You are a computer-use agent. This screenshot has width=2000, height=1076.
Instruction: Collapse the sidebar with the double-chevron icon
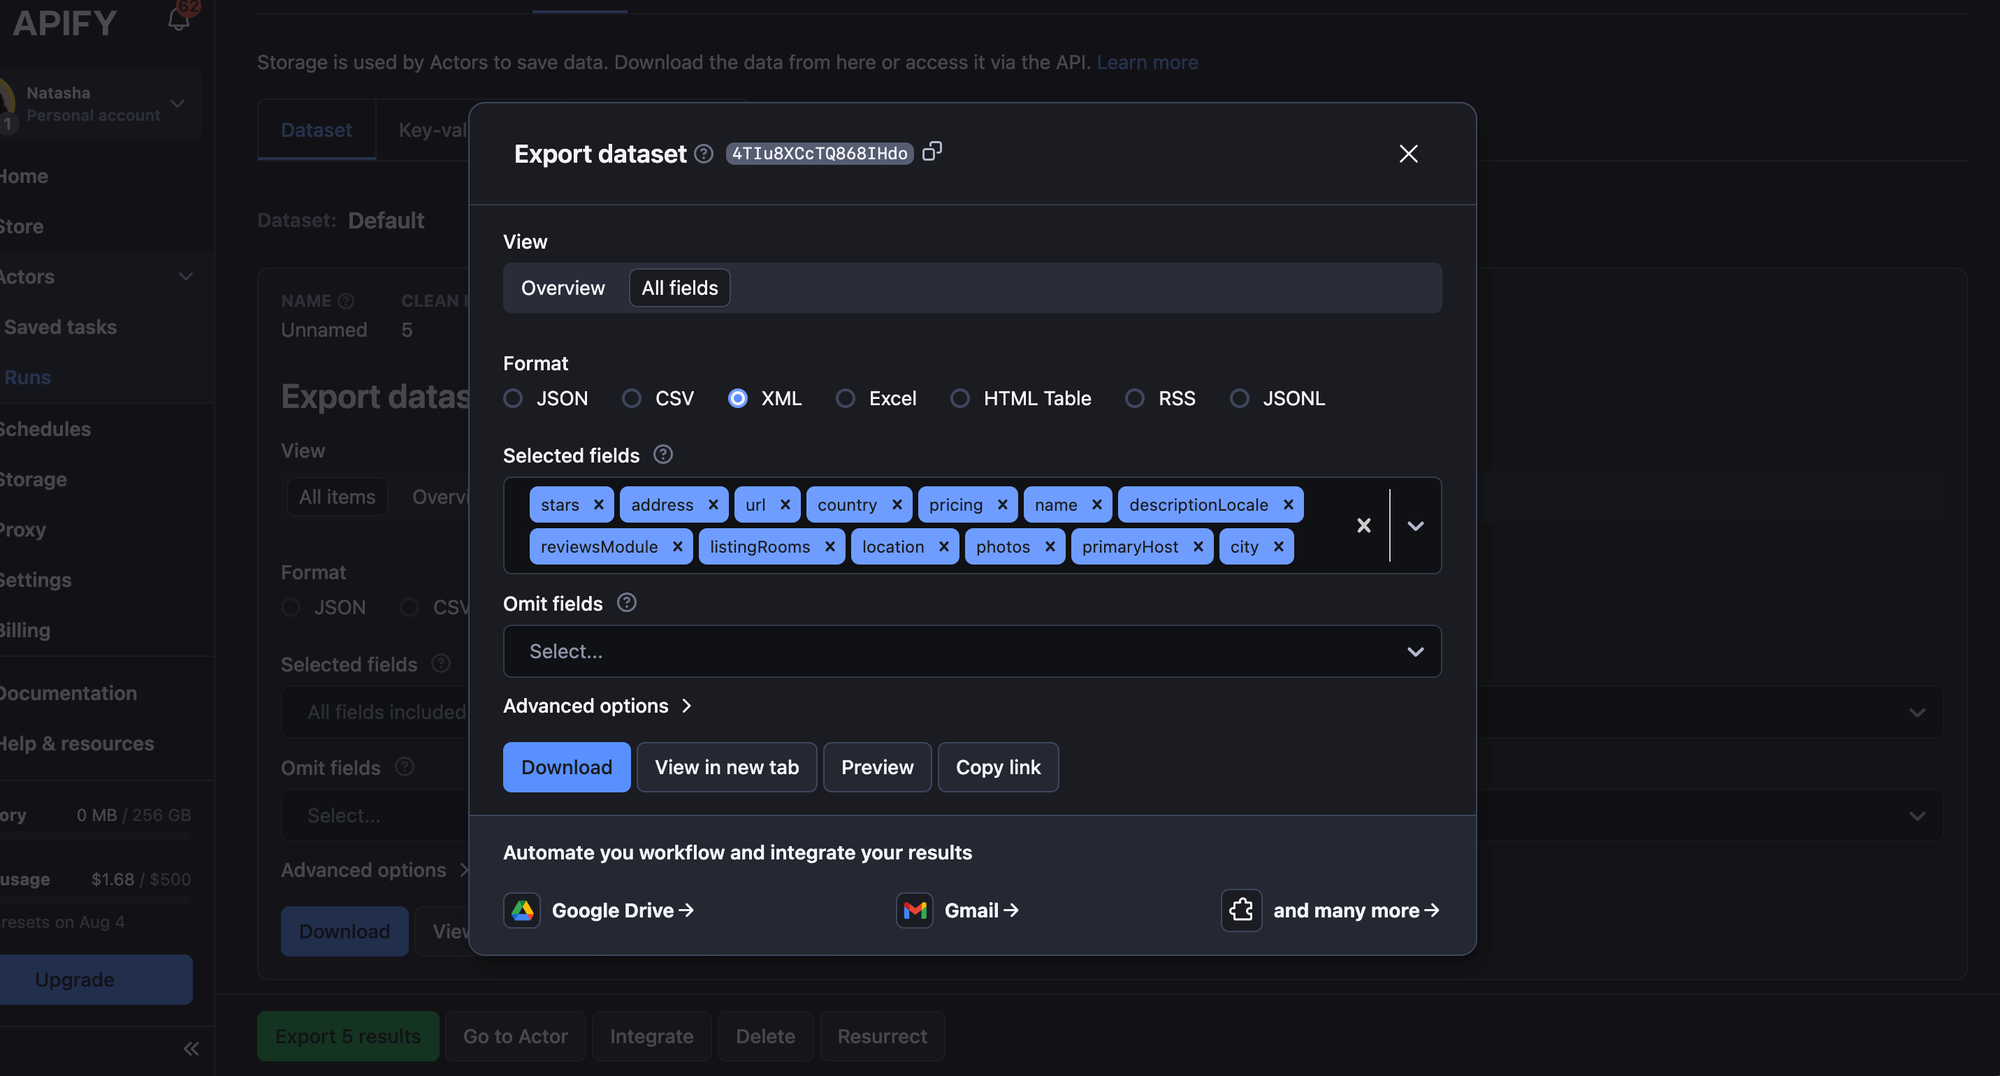[191, 1048]
